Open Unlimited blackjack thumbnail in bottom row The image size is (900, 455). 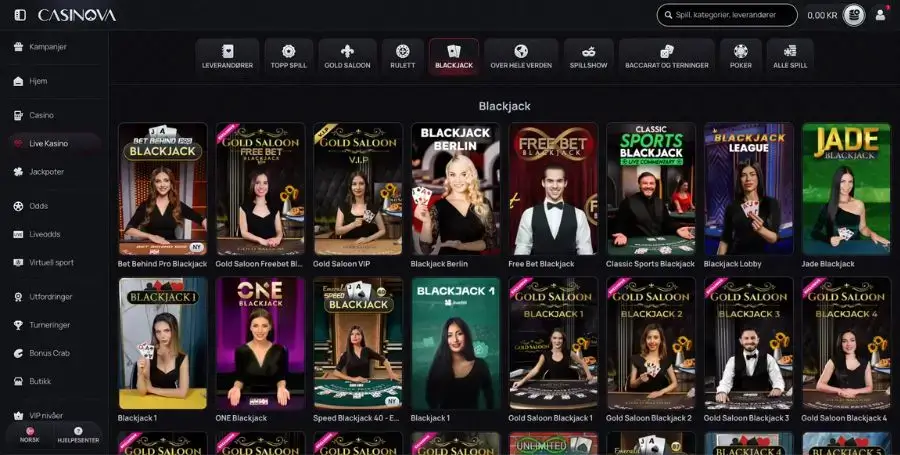point(553,444)
